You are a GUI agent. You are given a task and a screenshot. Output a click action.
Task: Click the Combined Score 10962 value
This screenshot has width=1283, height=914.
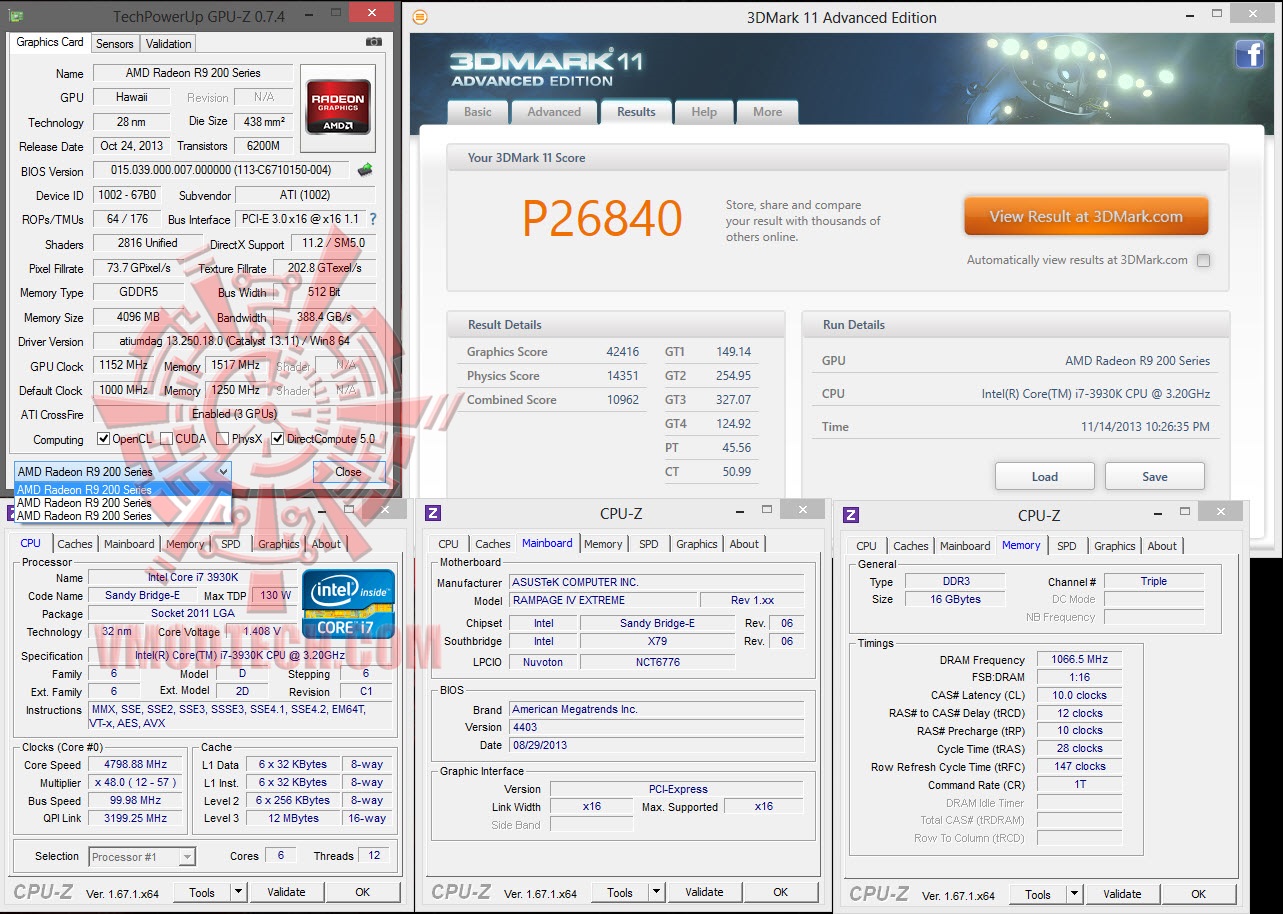click(x=622, y=400)
